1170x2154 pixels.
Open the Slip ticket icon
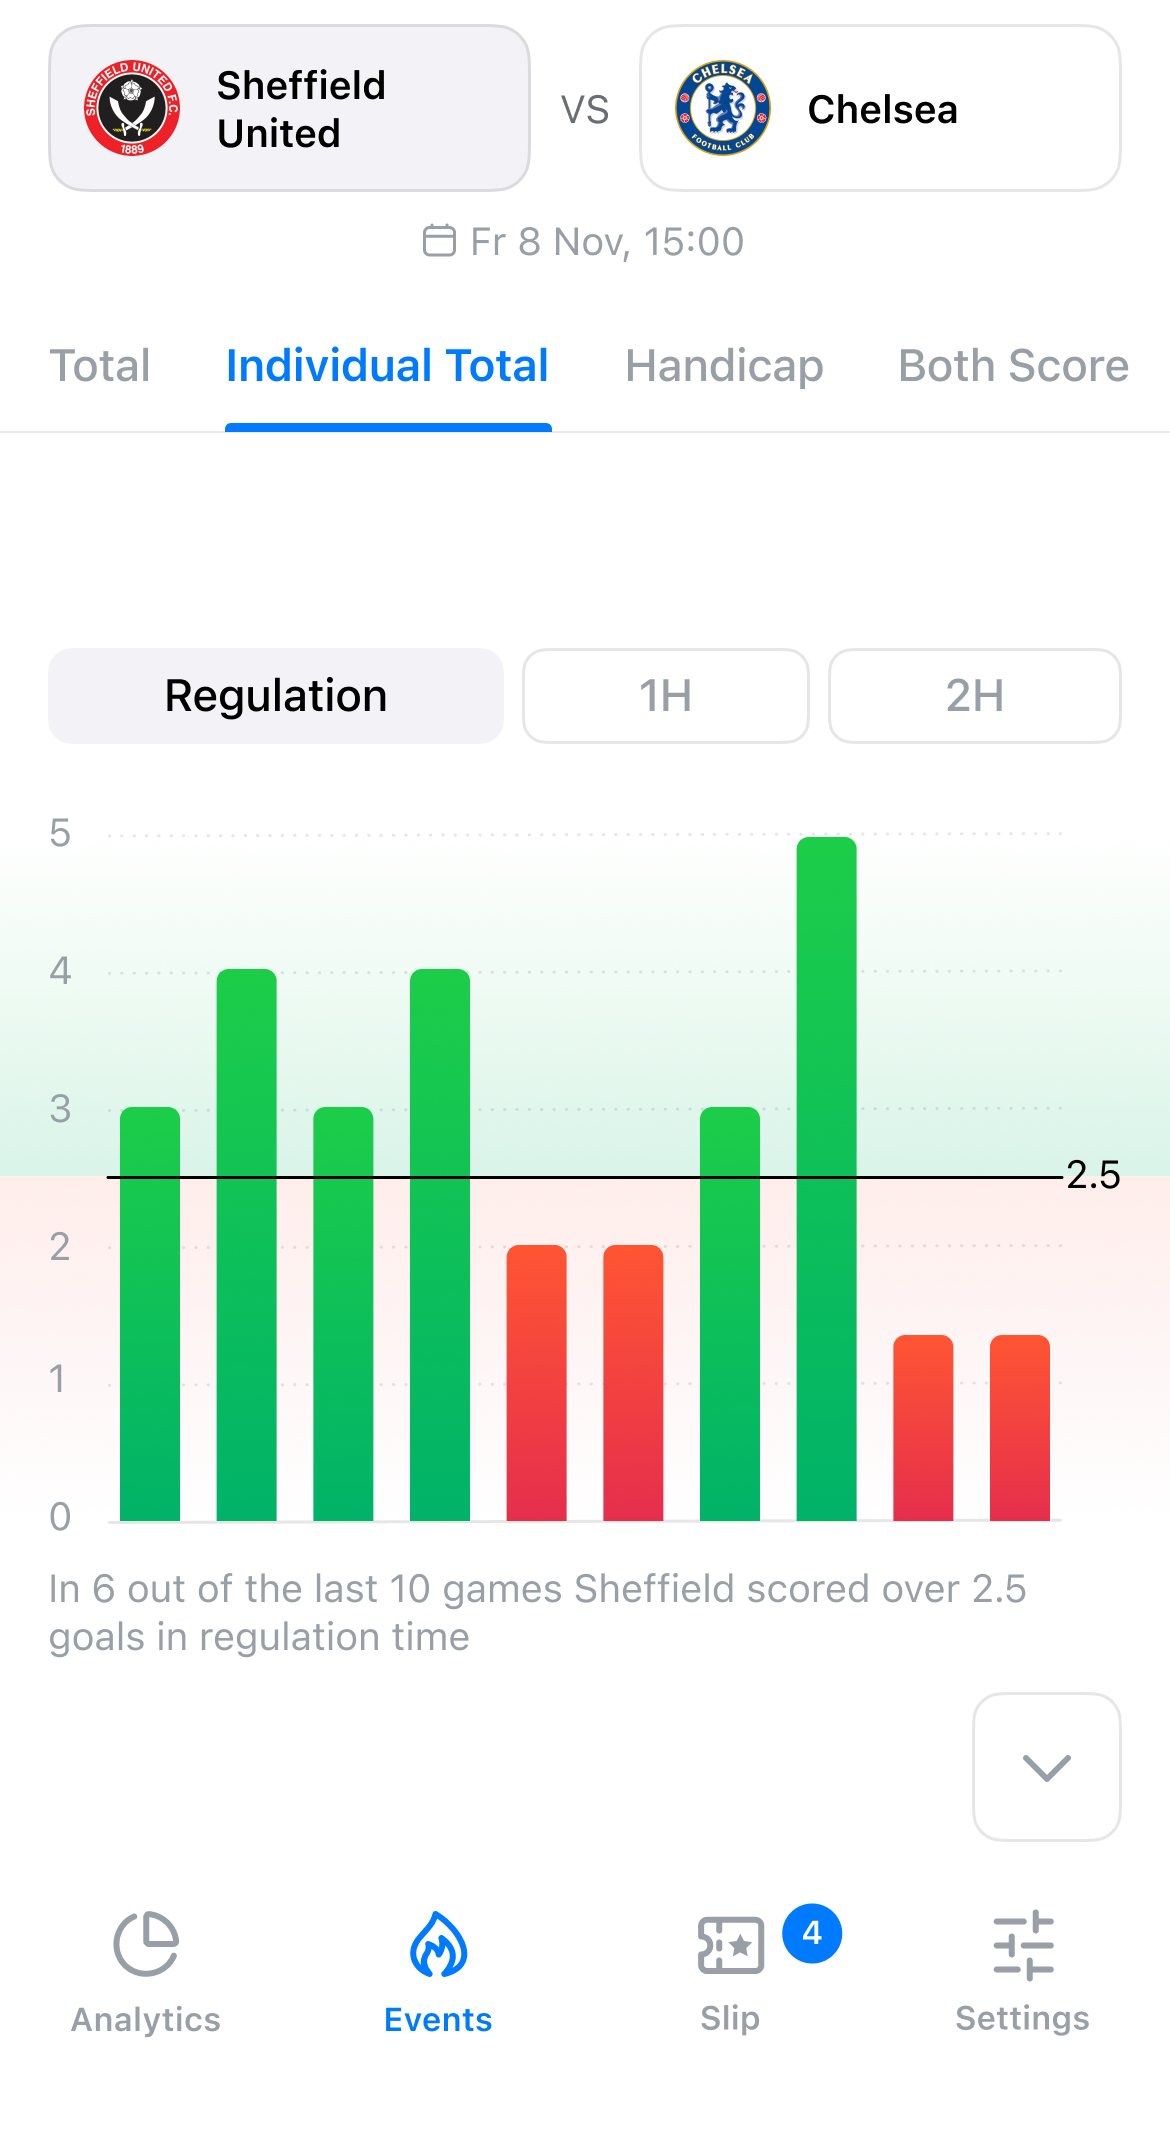tap(730, 1945)
